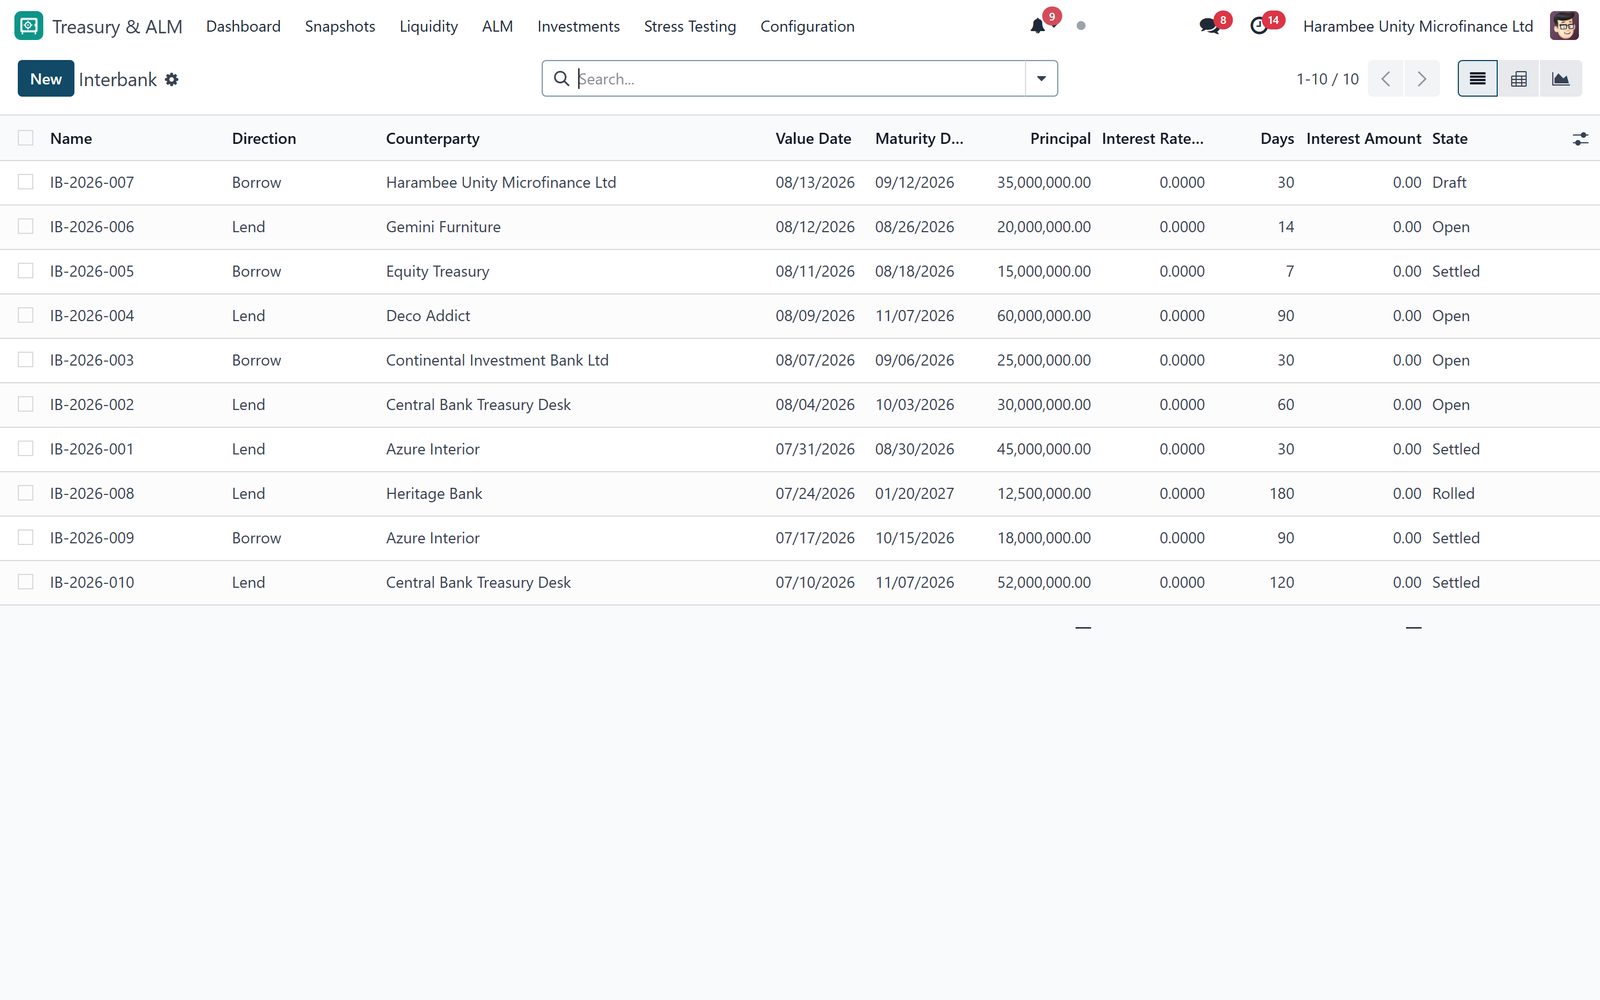Click the Deco Addict counterparty cell
1600x1000 pixels.
(x=428, y=315)
